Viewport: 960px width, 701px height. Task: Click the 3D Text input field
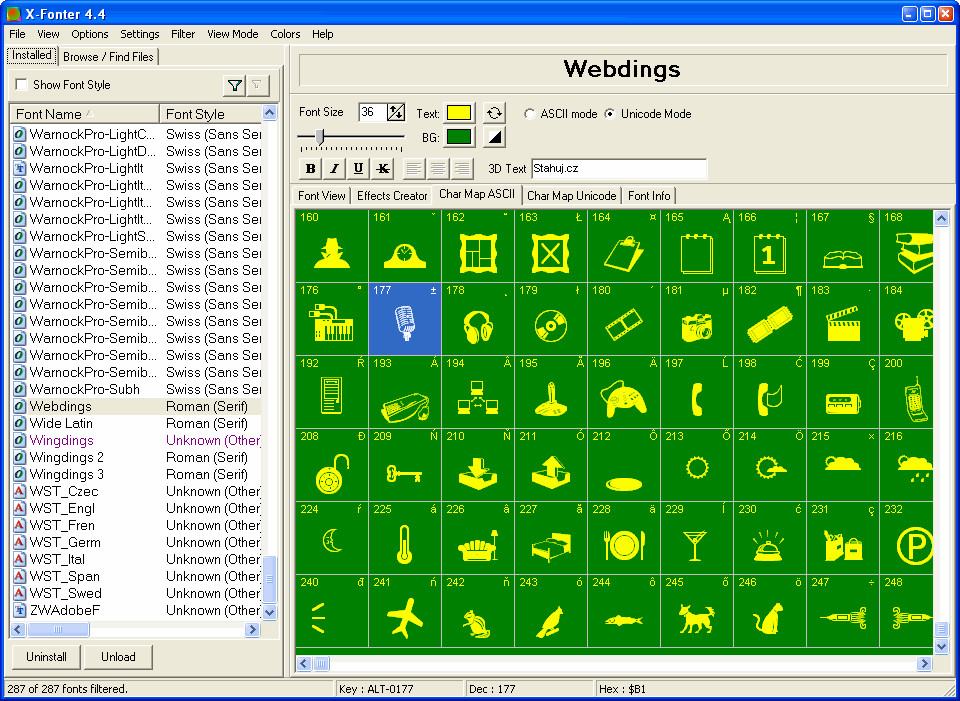619,168
